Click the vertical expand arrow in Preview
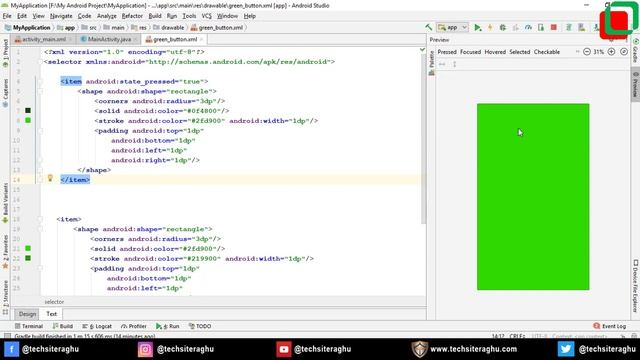Viewport: 640px width, 360px height. click(x=454, y=64)
